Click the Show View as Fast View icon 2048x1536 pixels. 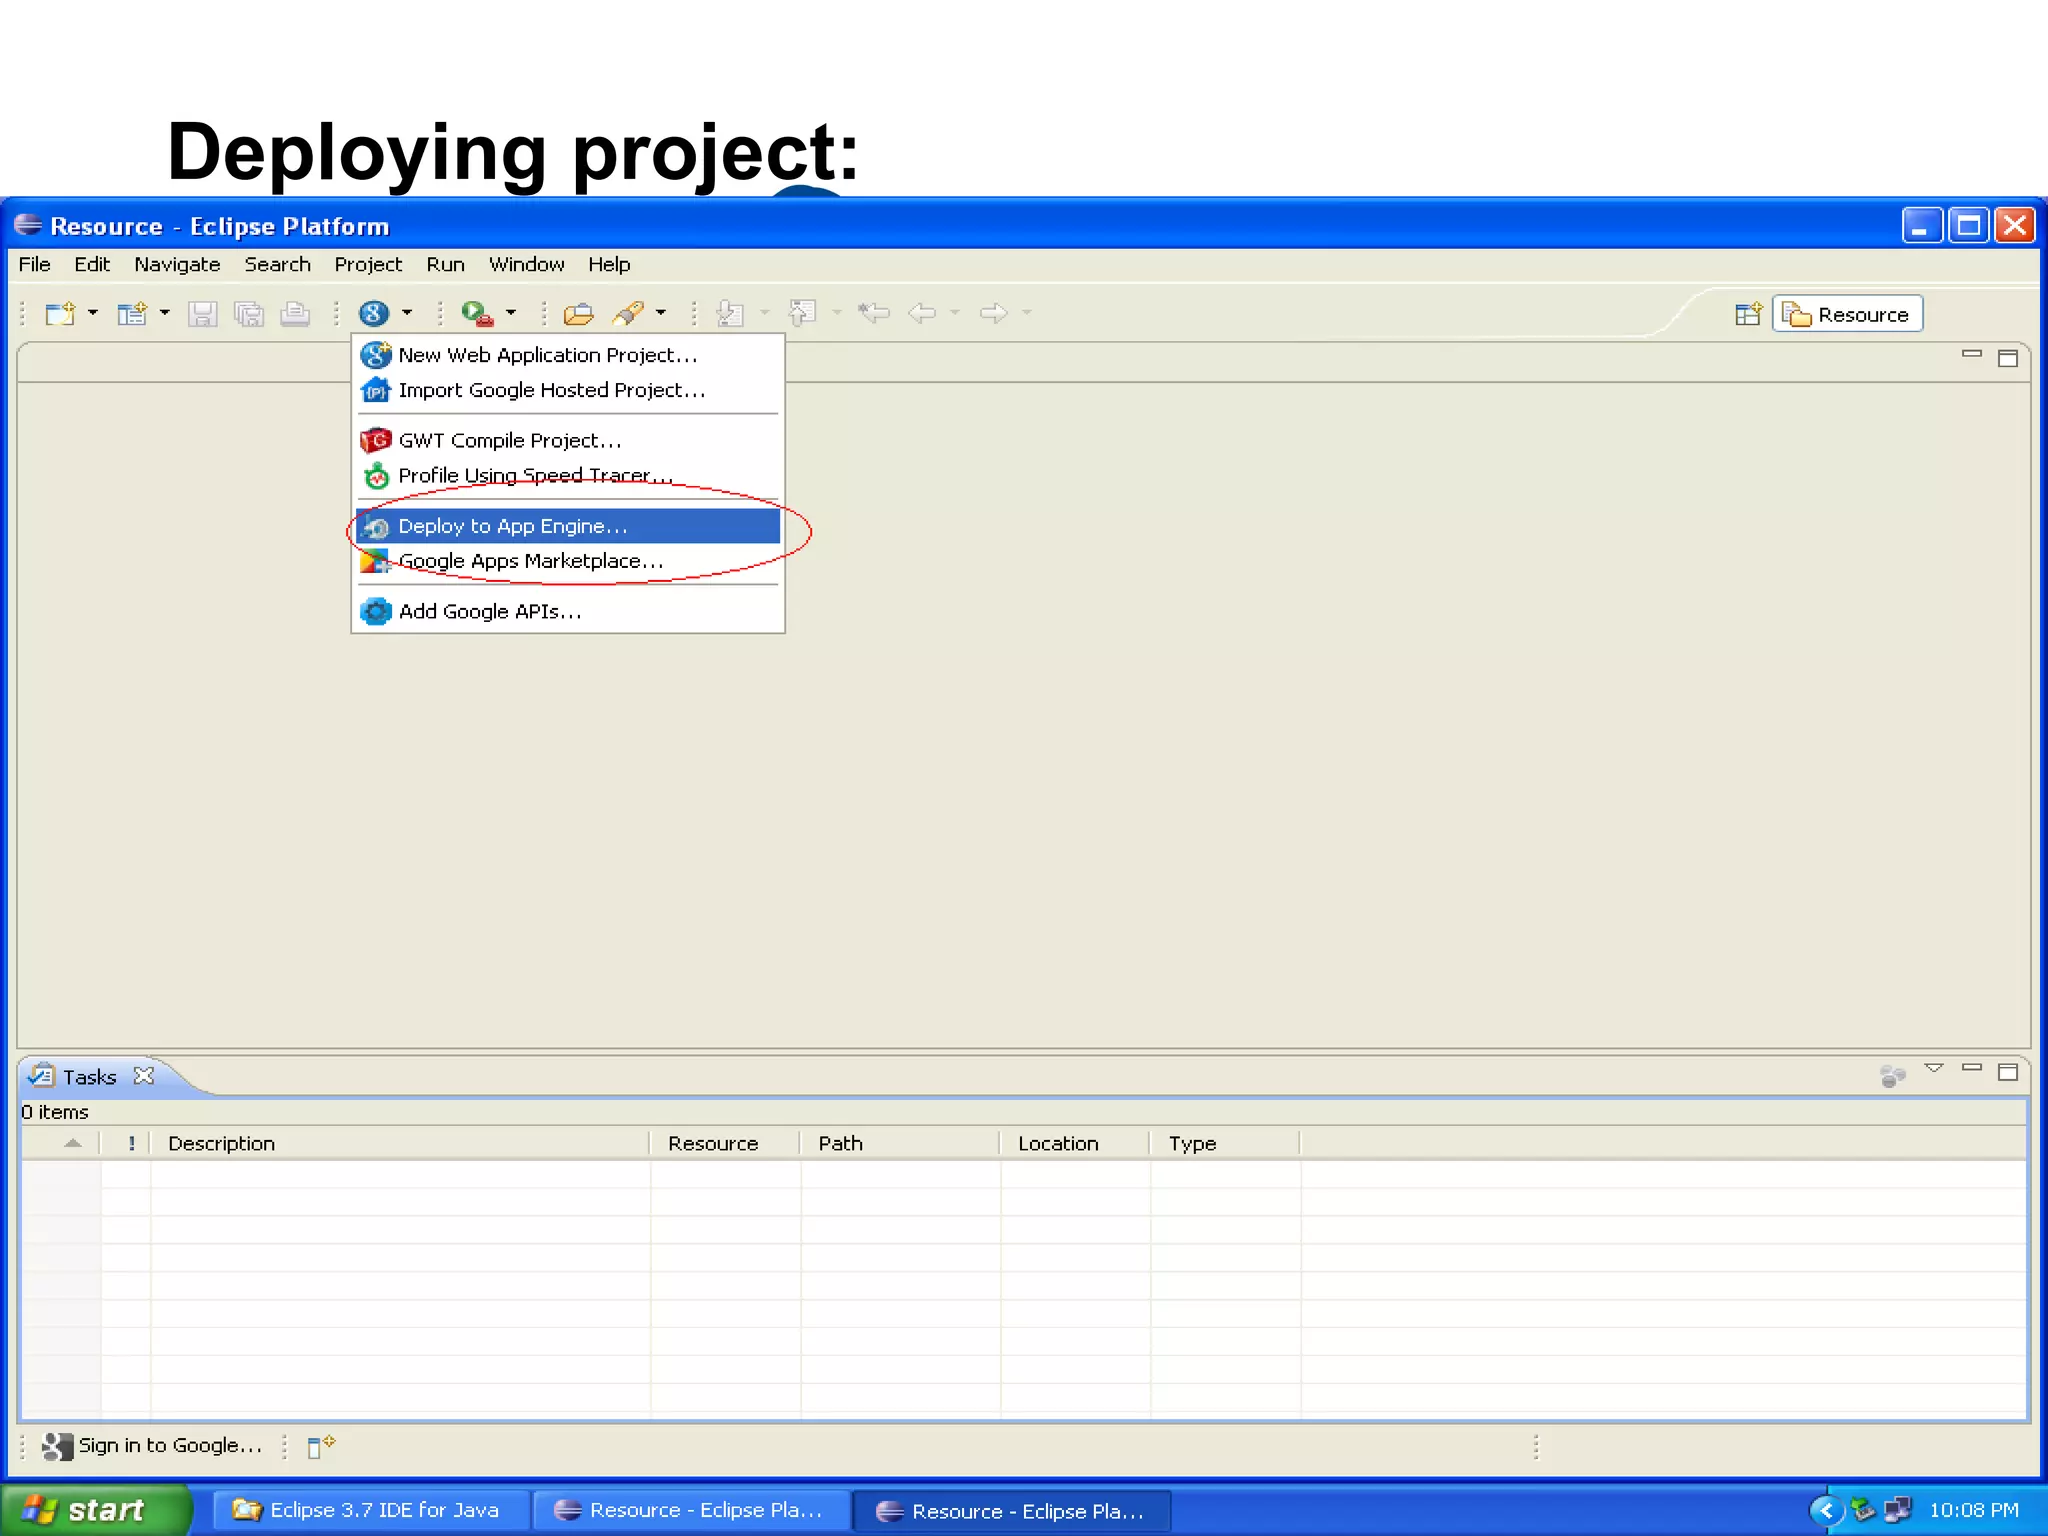pos(320,1446)
